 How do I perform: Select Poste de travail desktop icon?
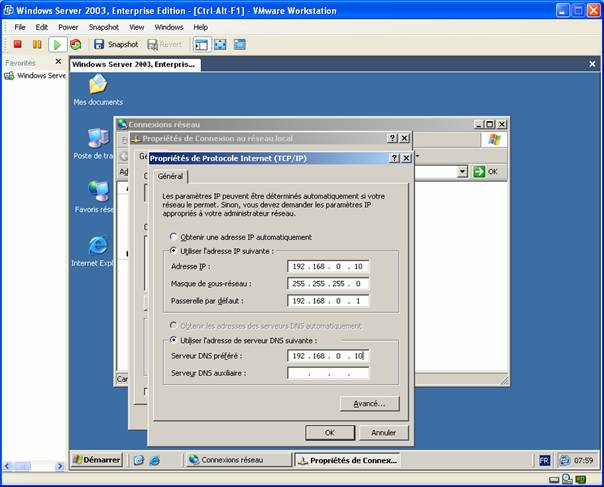(94, 144)
